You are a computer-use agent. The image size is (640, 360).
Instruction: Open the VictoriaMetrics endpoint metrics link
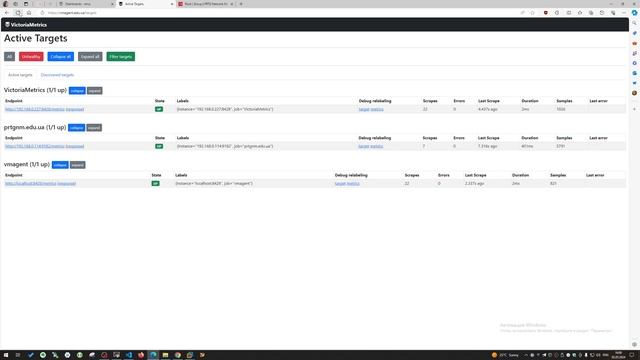coord(35,109)
